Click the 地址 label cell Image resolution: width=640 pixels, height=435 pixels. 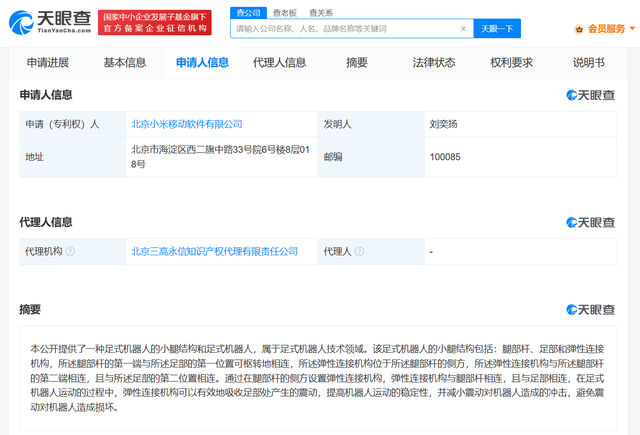coord(73,157)
